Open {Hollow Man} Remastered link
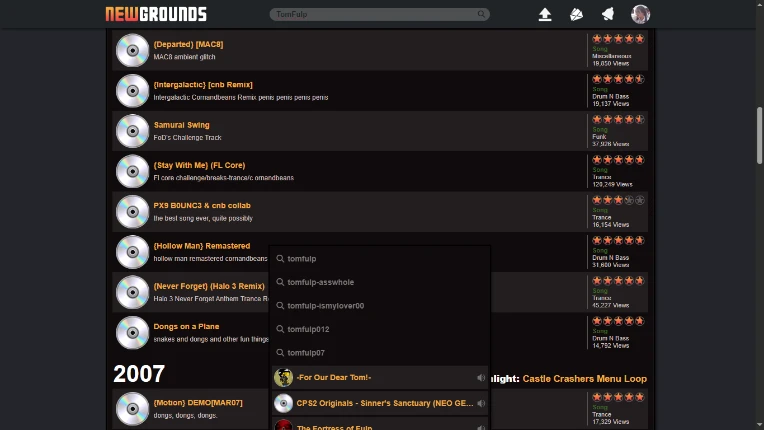Screen dimensions: 764x430 click(202, 246)
